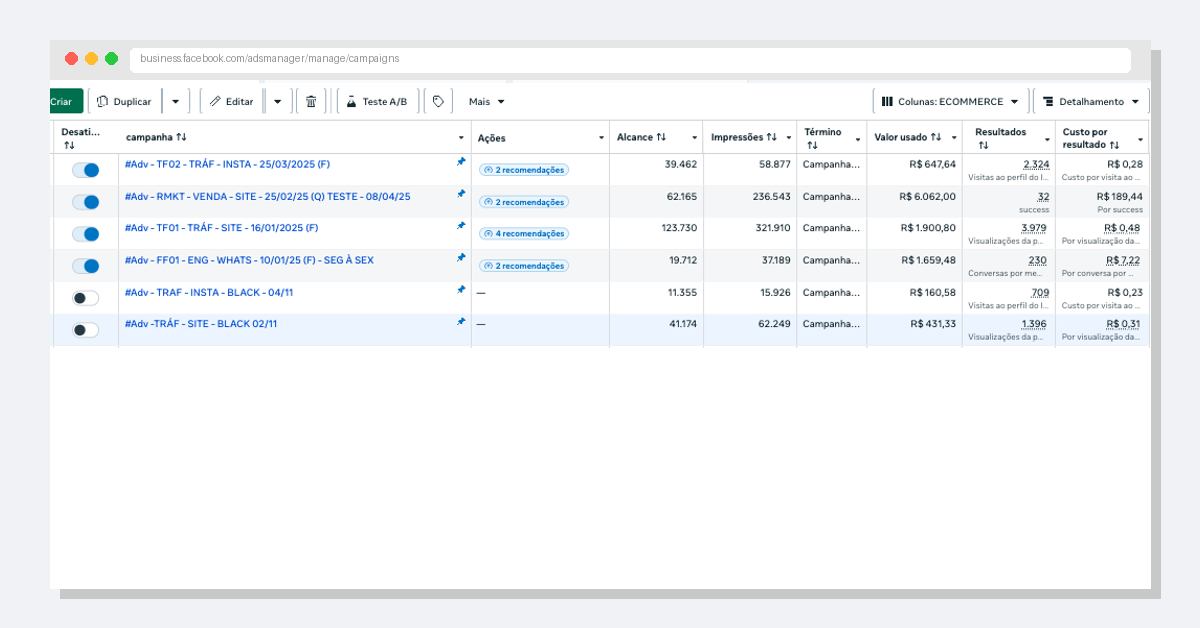Enable the TRÁF SITE BLACK 02/11 campaign

[x=86, y=330]
